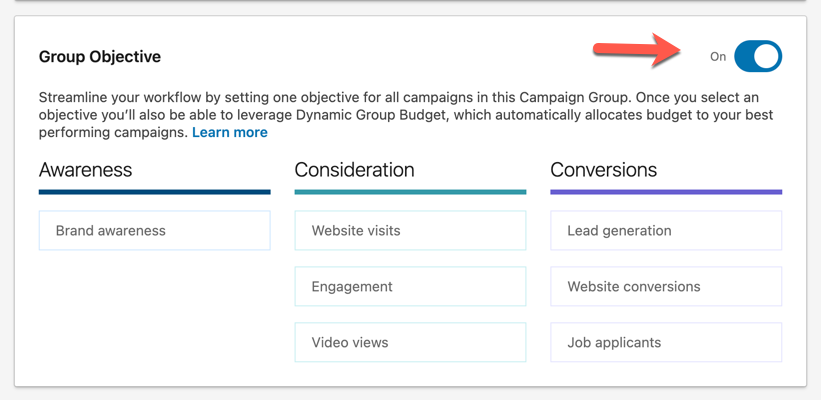Click the Group Objective section title
821x400 pixels.
click(x=99, y=57)
